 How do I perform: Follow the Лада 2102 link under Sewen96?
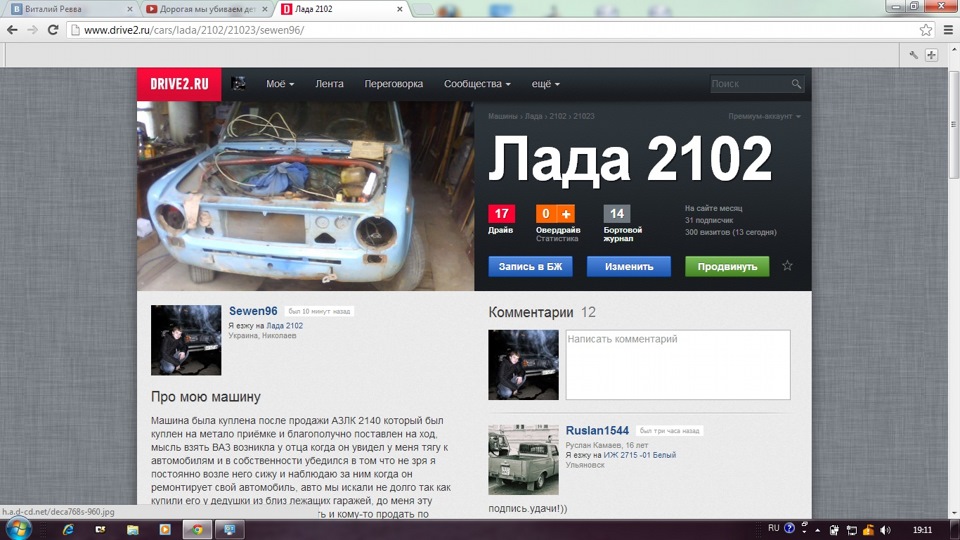tap(284, 326)
